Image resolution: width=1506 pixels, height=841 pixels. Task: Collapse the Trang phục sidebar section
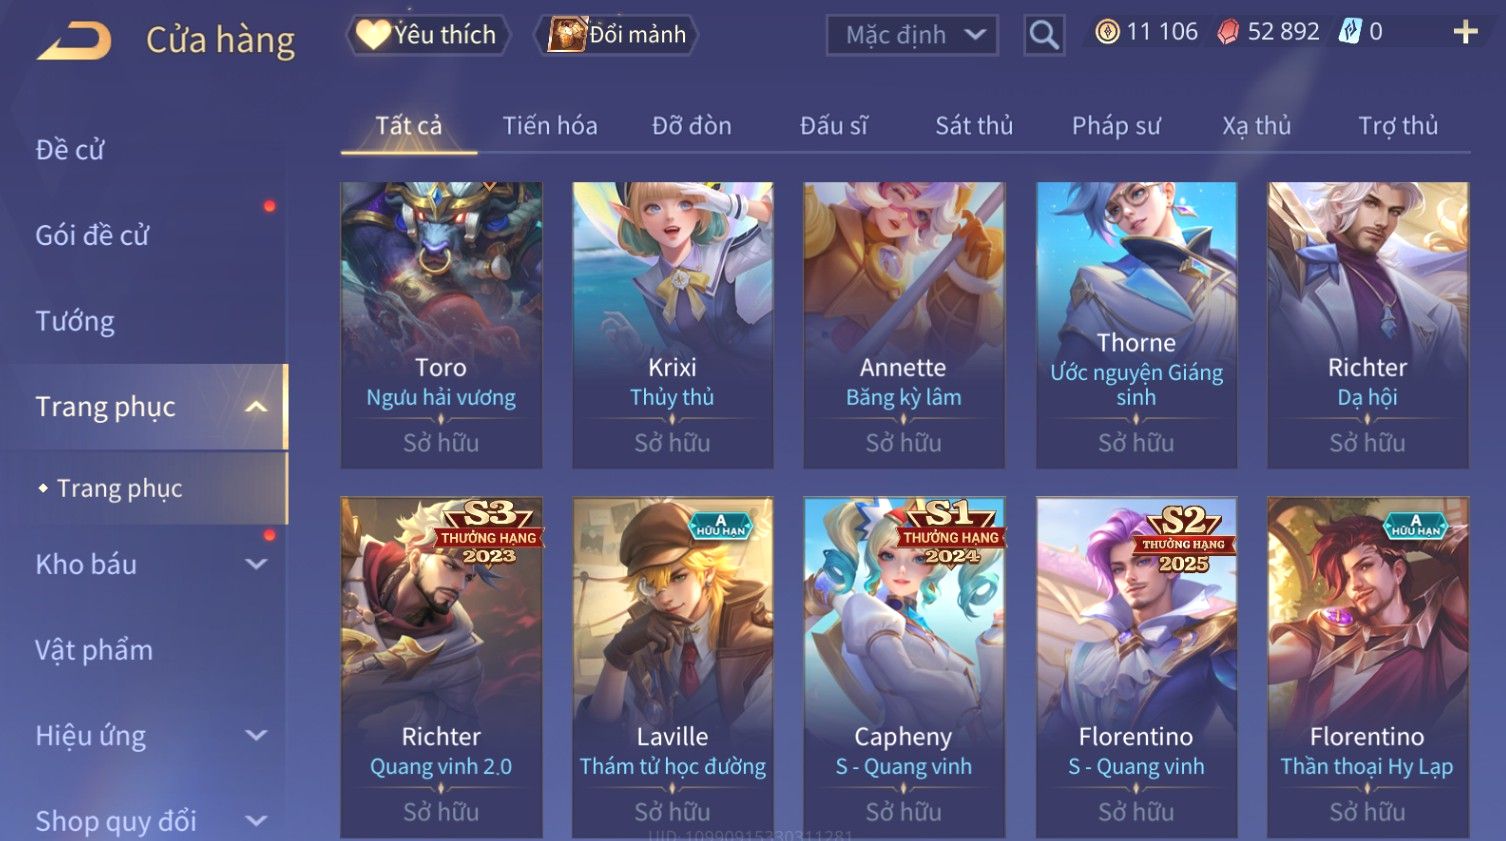pos(256,407)
